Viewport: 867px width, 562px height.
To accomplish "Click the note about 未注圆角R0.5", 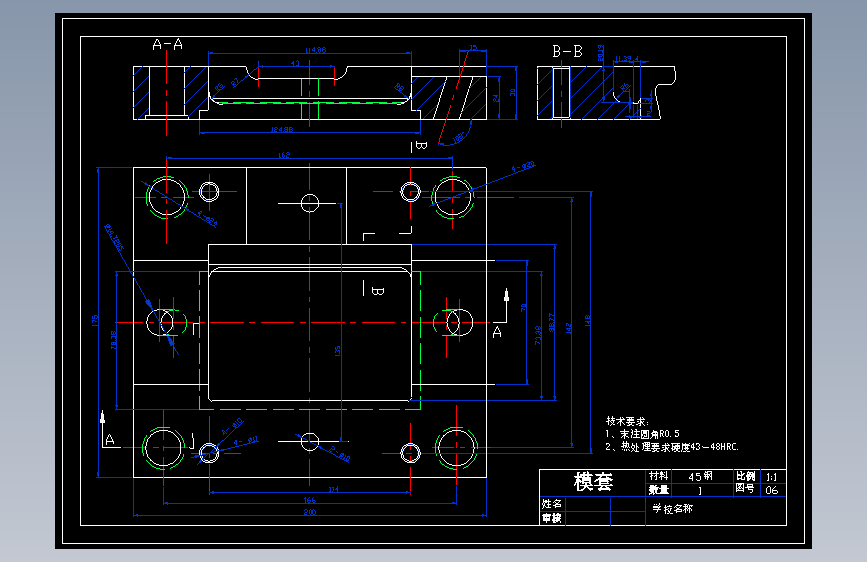I will pos(642,434).
